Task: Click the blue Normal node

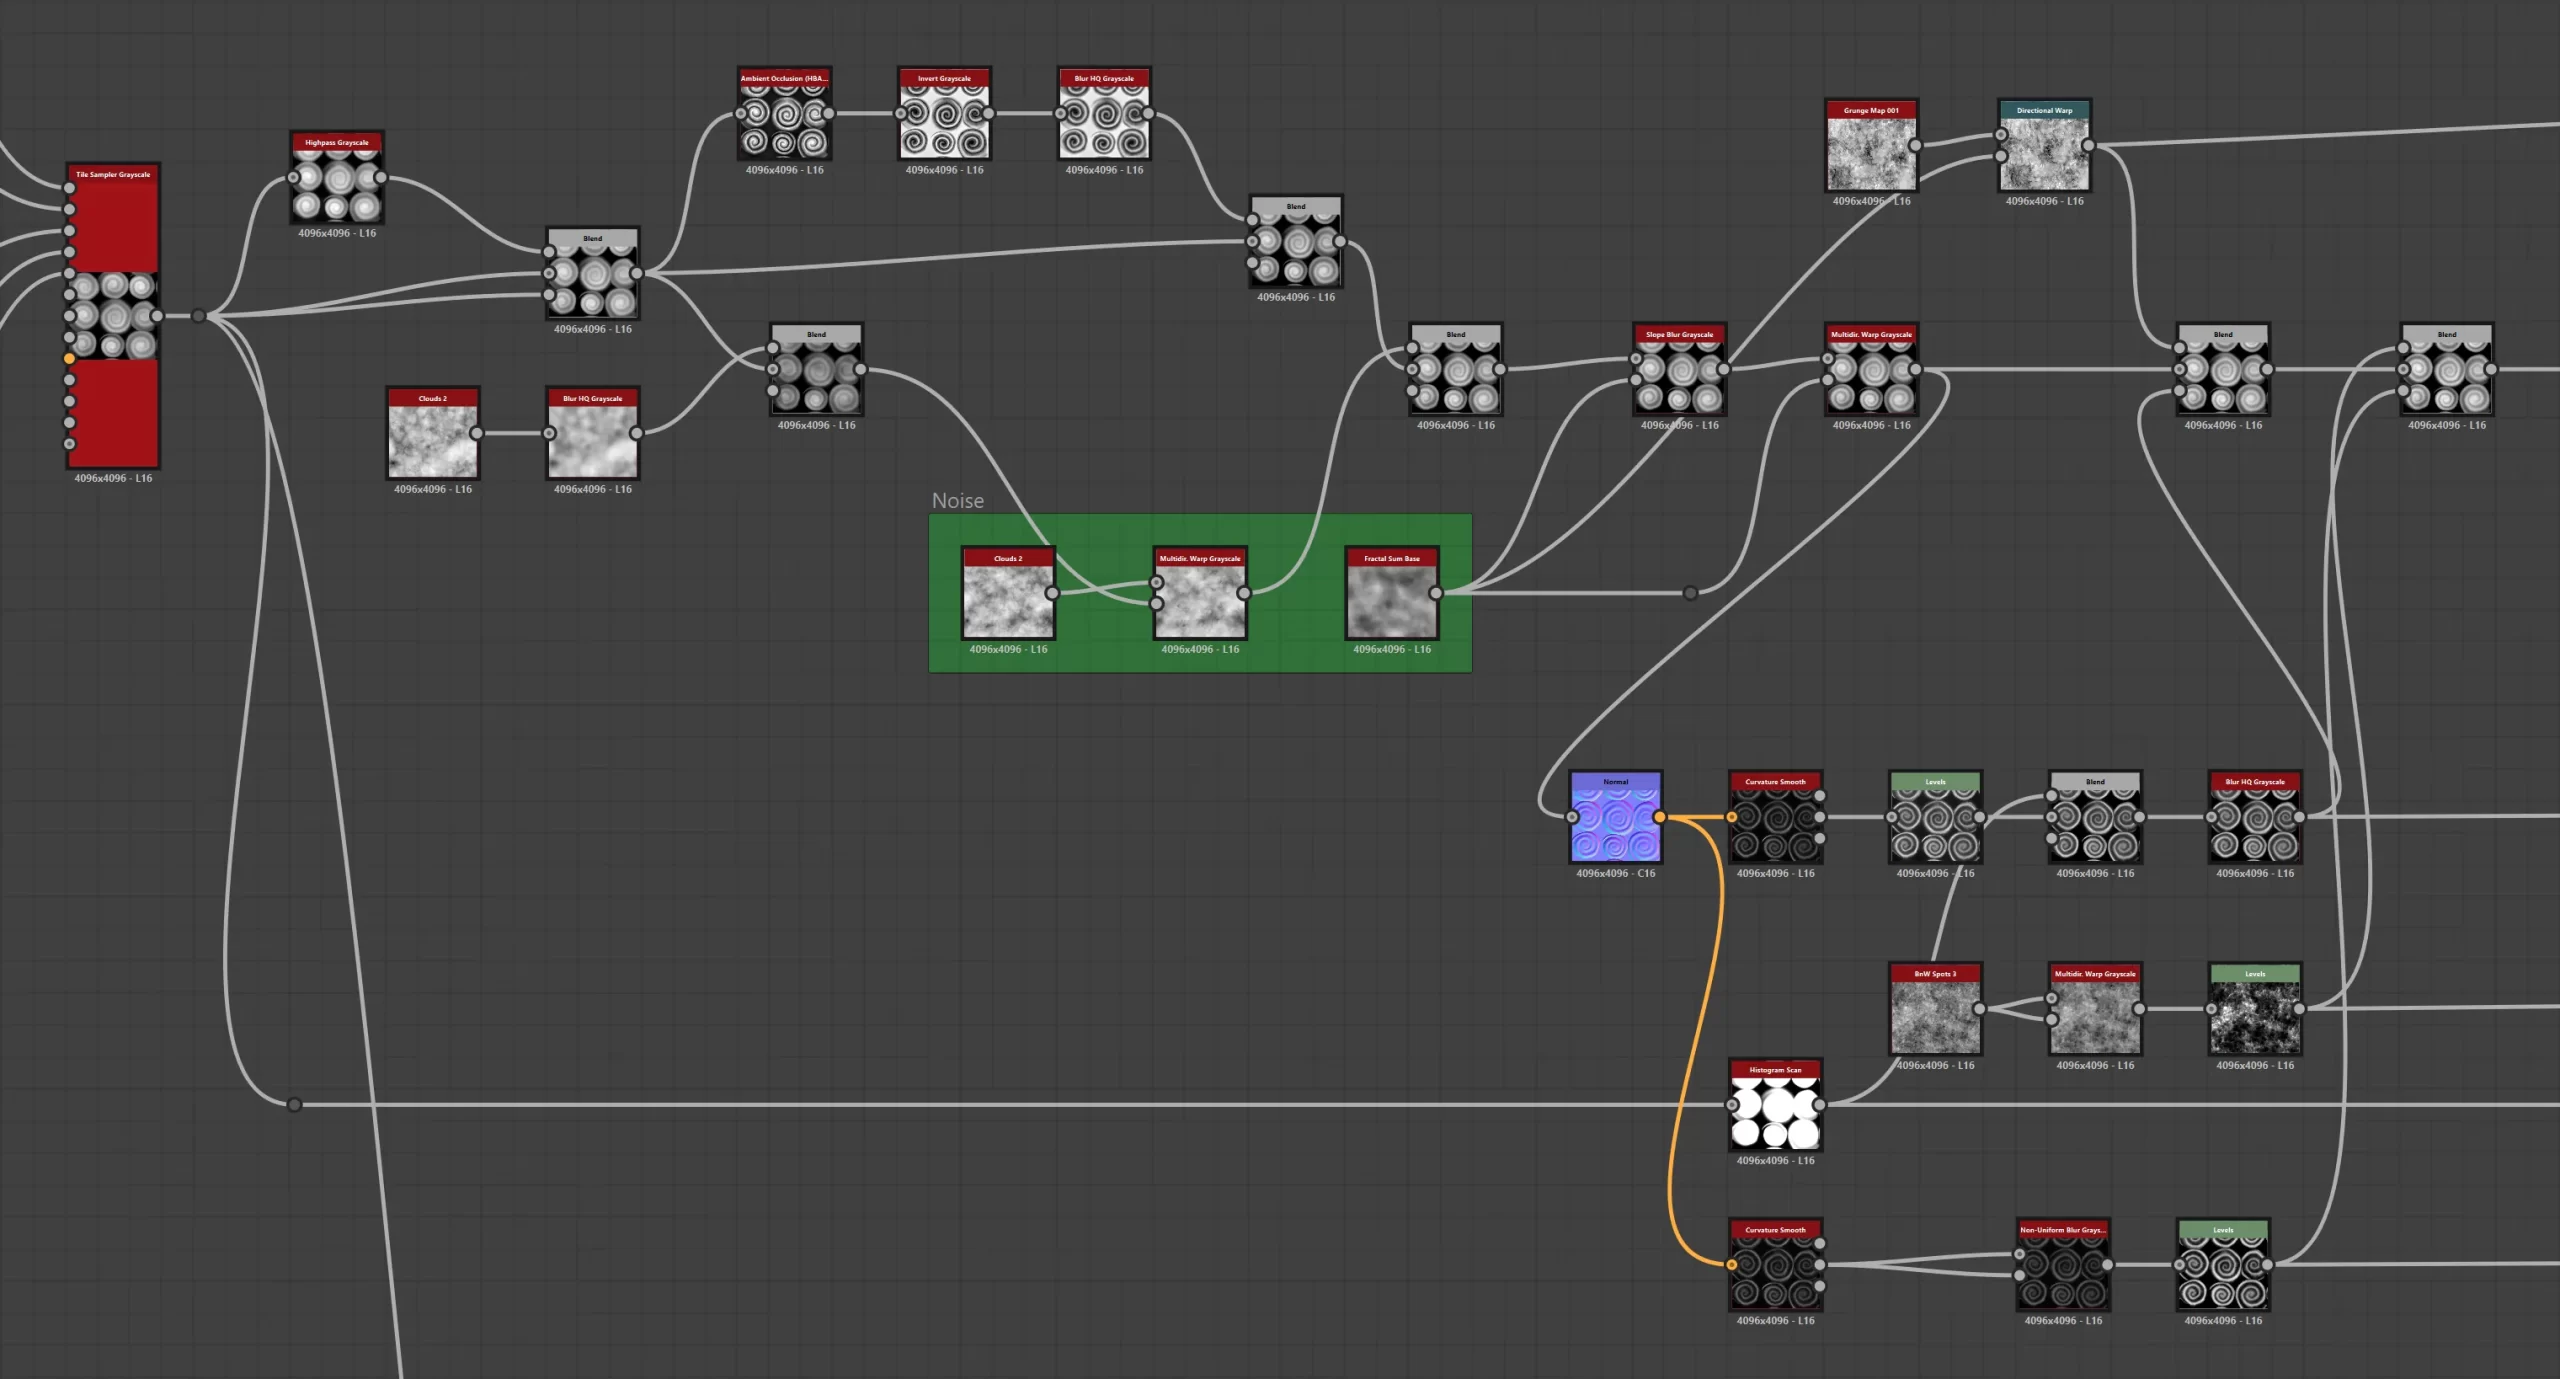Action: [x=1616, y=818]
